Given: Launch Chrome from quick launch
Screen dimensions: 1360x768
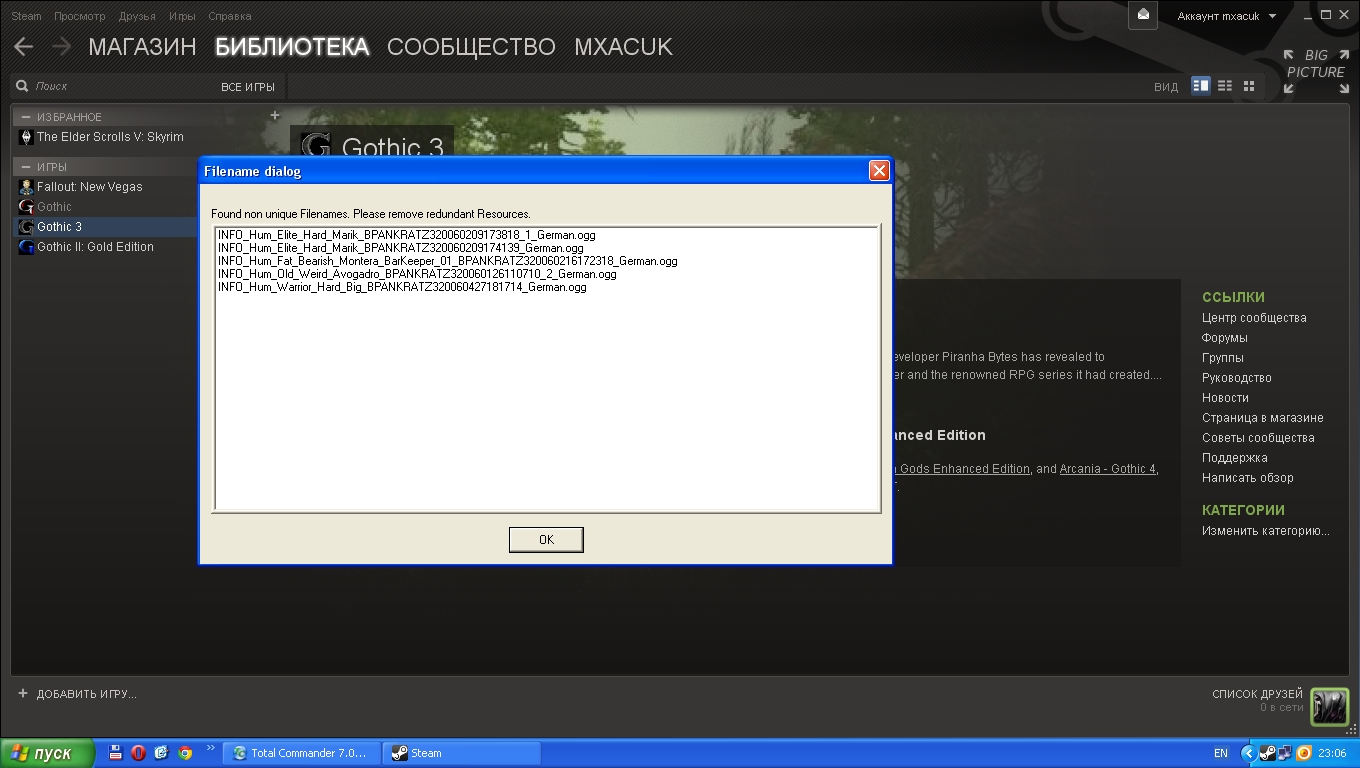Looking at the screenshot, I should click(x=185, y=753).
